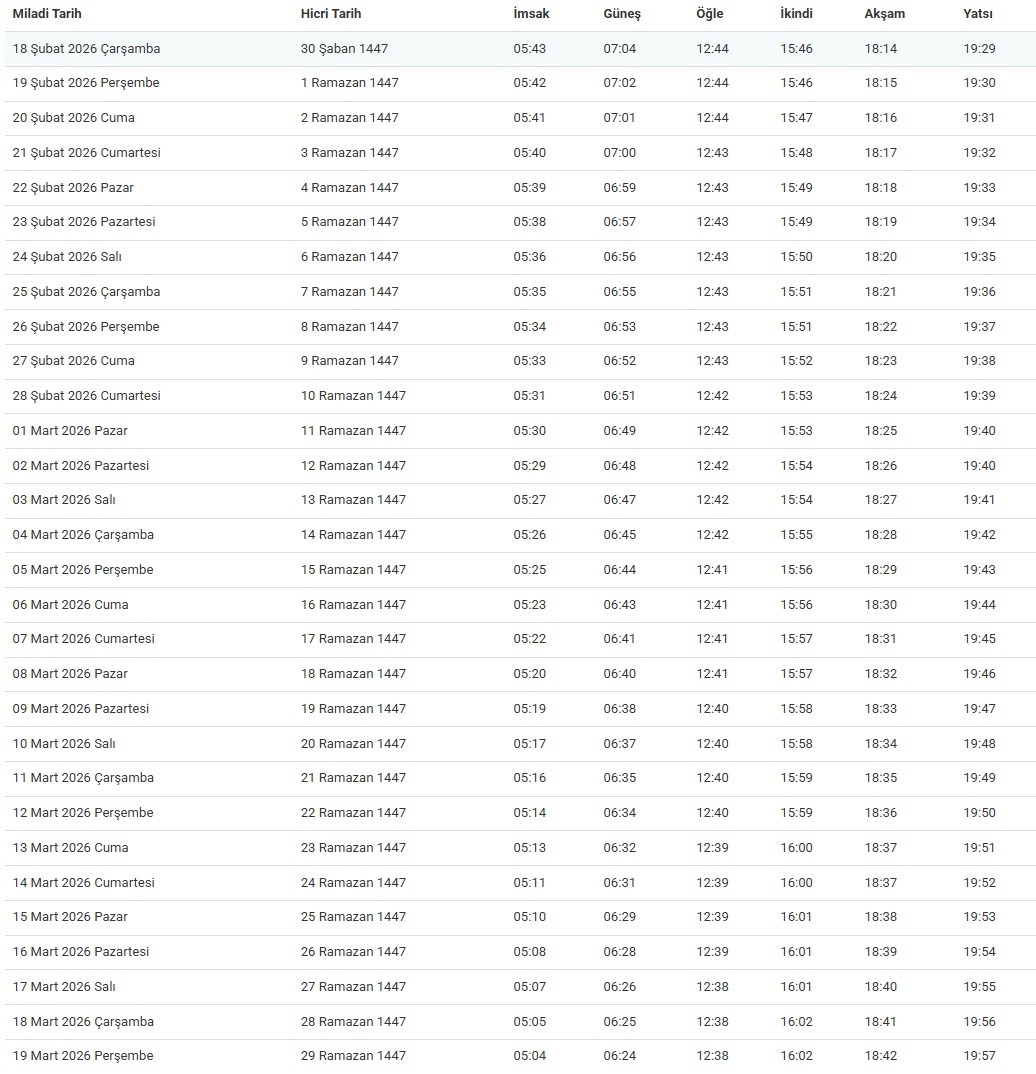Viewport: 1036px width, 1074px height.
Task: Click the Öğle column header
Action: (x=710, y=14)
